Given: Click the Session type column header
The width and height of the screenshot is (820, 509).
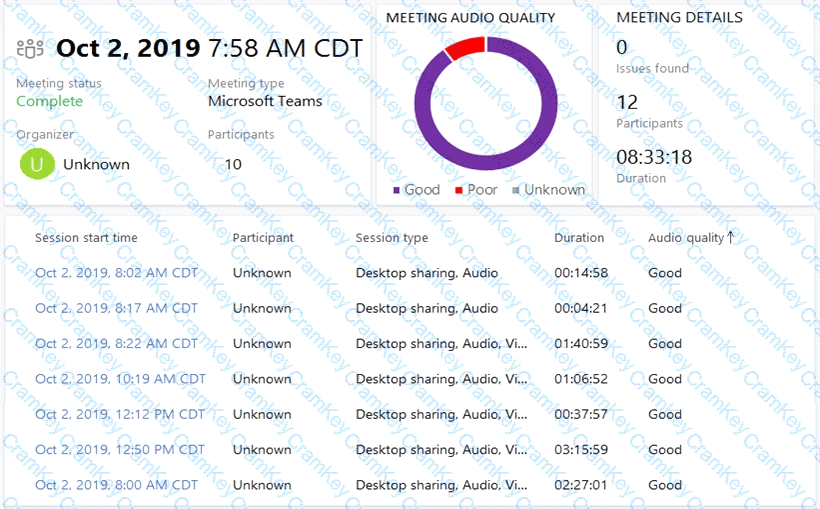Looking at the screenshot, I should click(x=391, y=238).
